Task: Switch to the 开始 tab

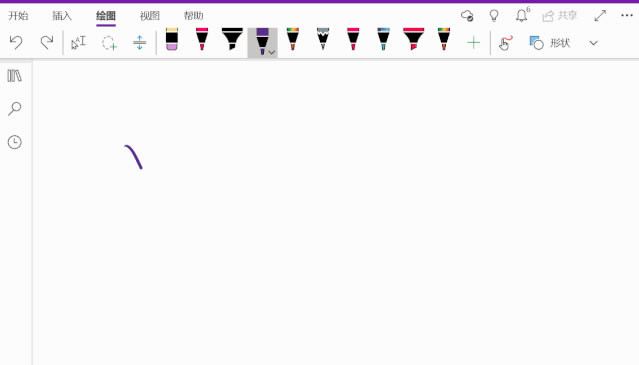Action: click(x=18, y=16)
